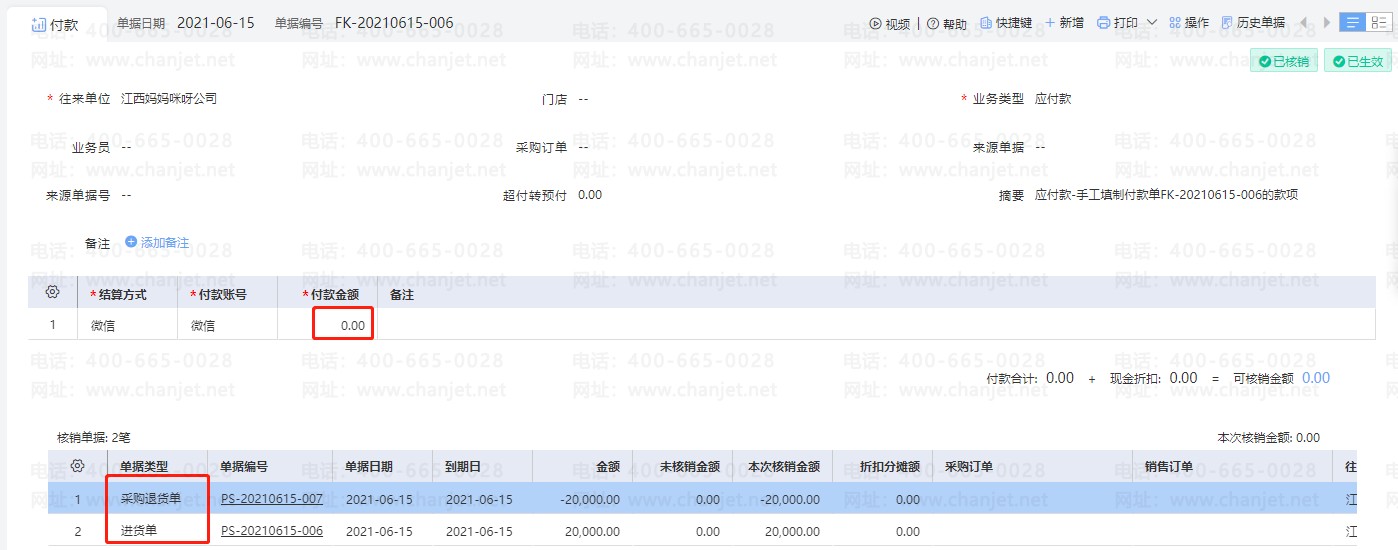The width and height of the screenshot is (1398, 550).
Task: Click the 单据日期 value 2021-06-15 in header
Action: tap(215, 22)
